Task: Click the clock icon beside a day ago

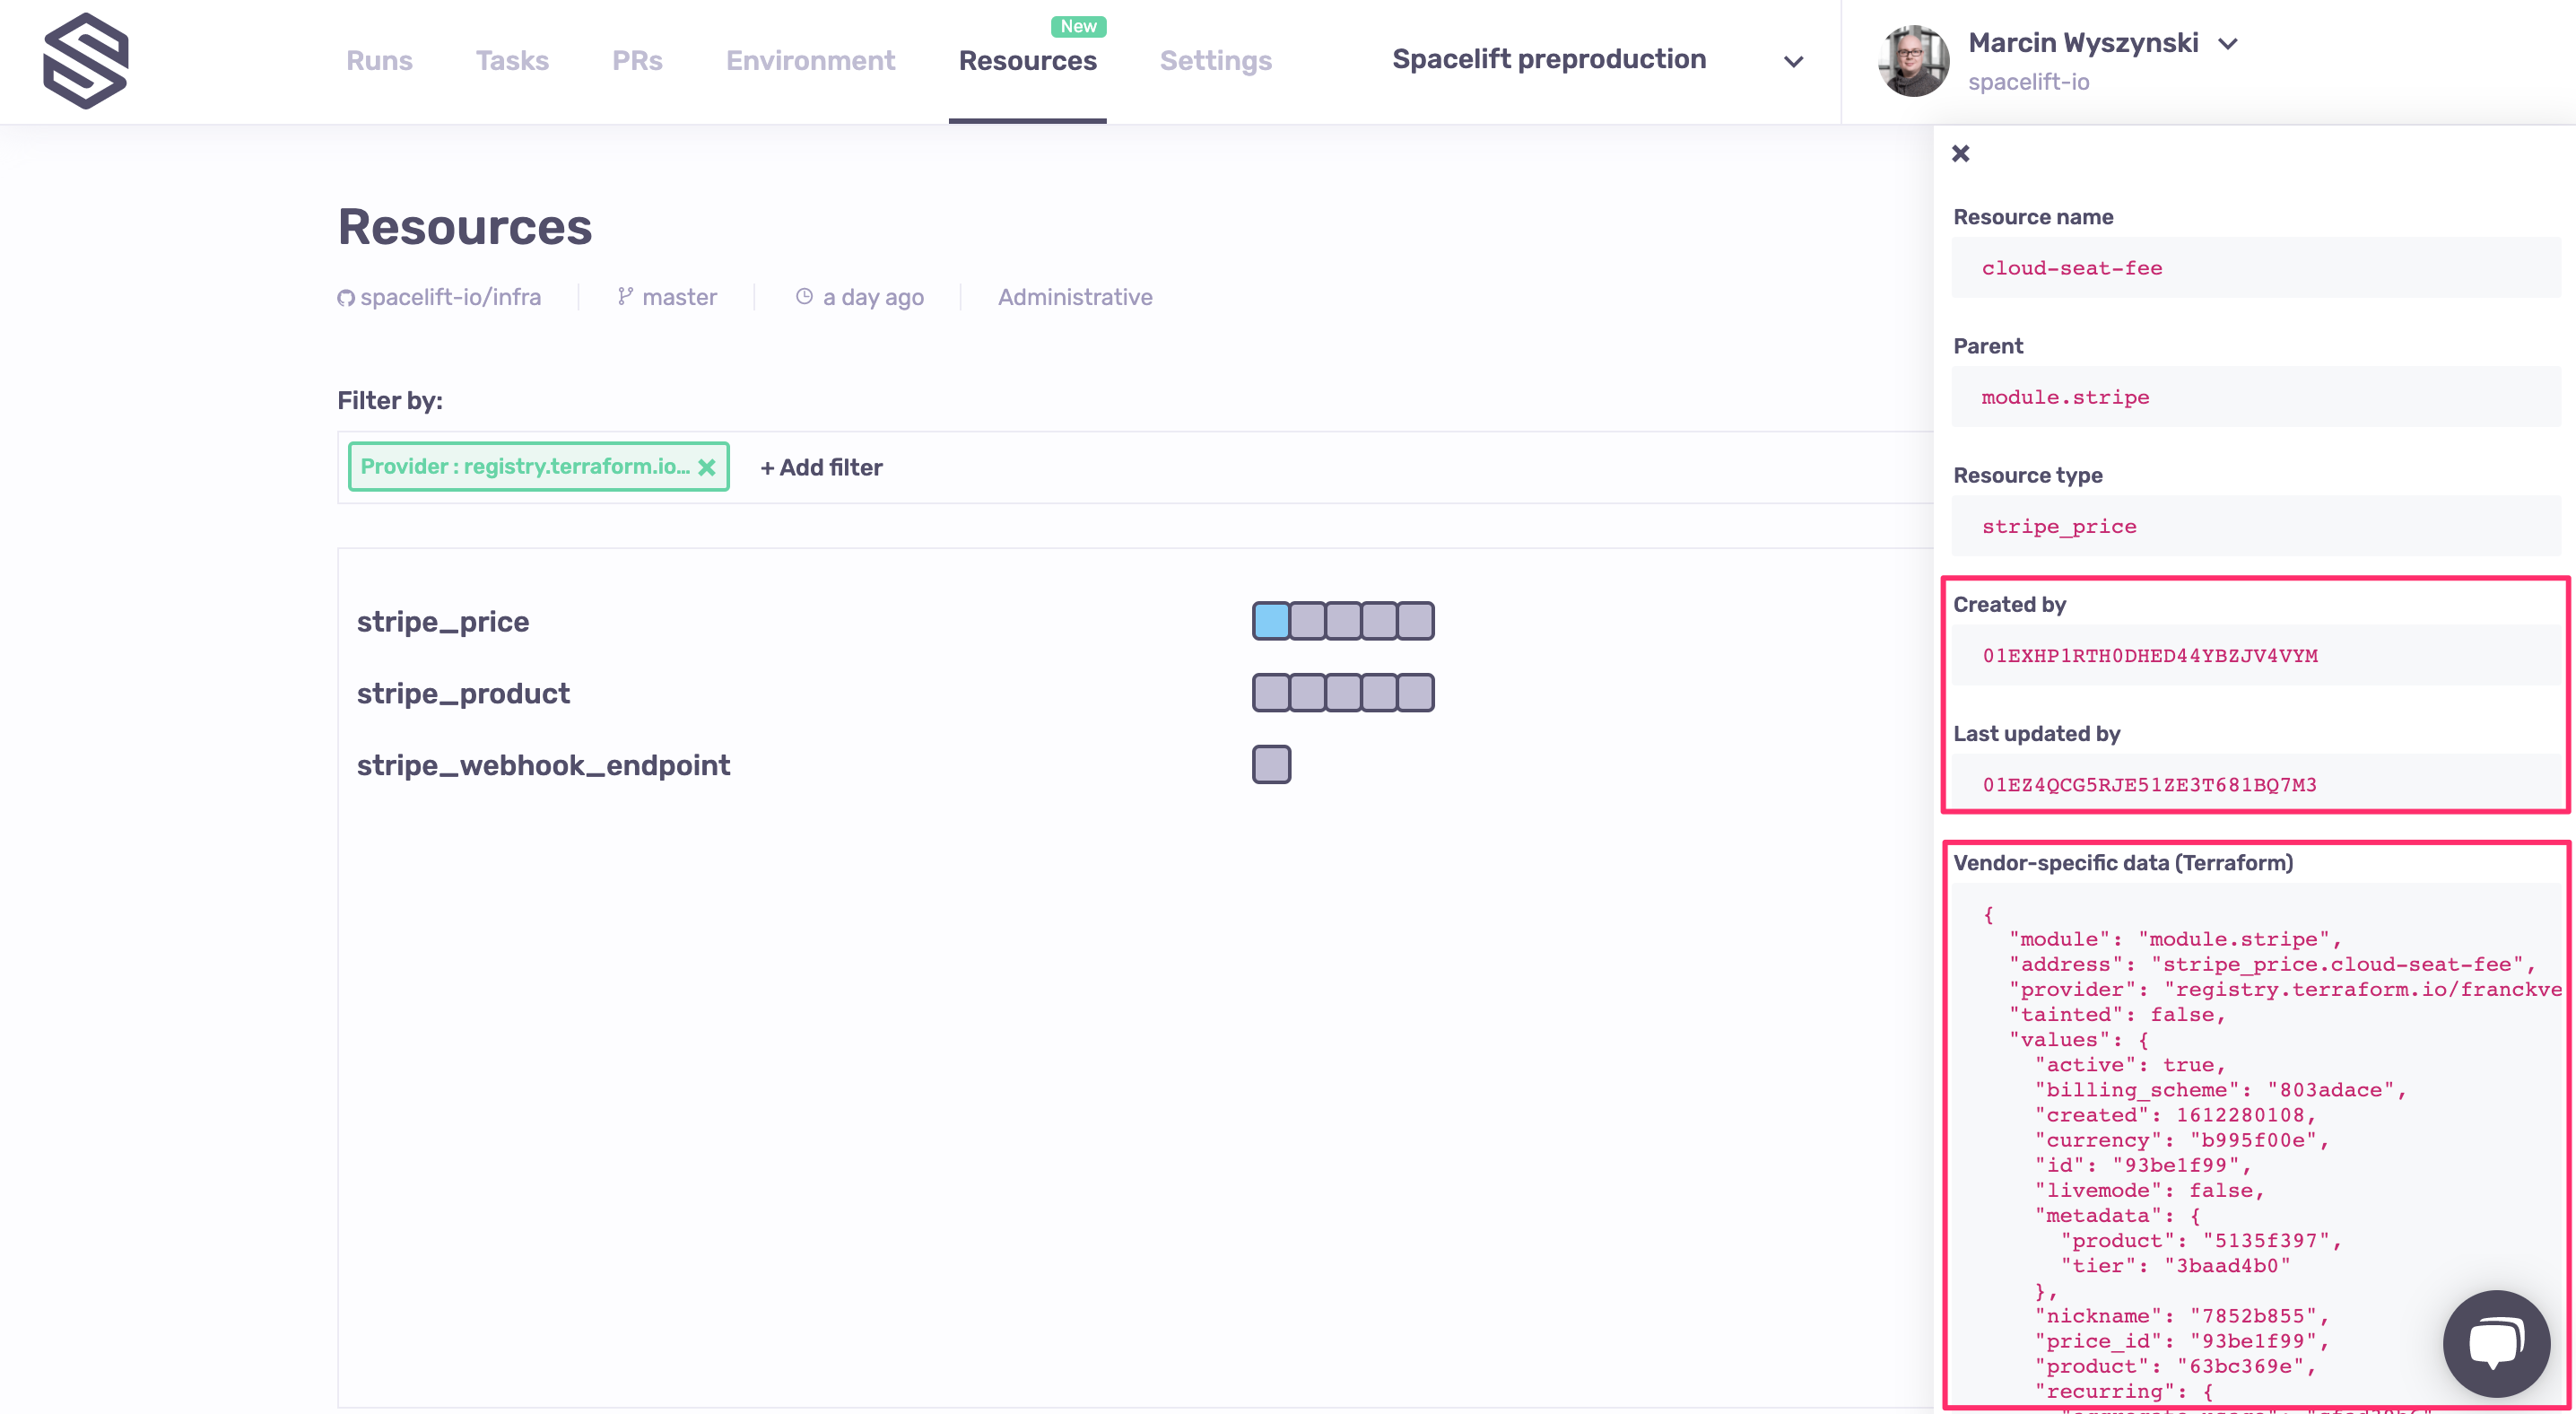Action: 804,297
